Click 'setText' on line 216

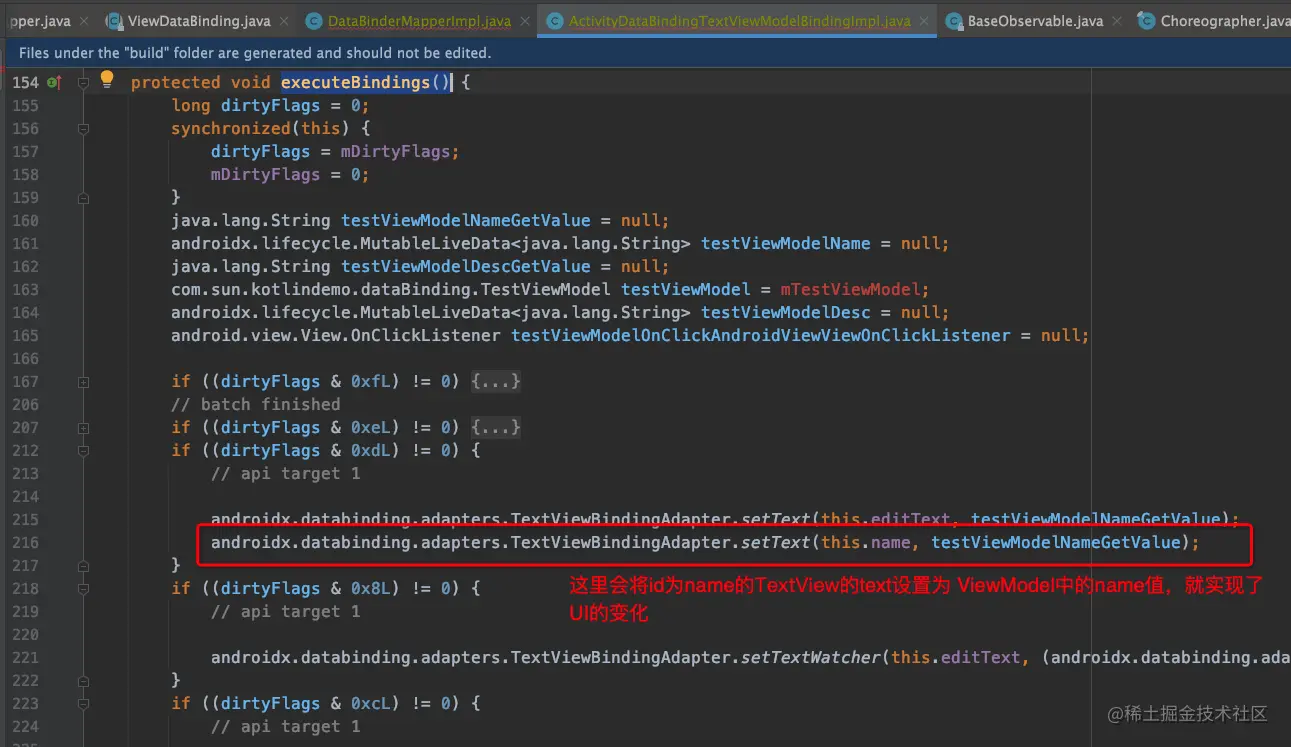pos(775,542)
